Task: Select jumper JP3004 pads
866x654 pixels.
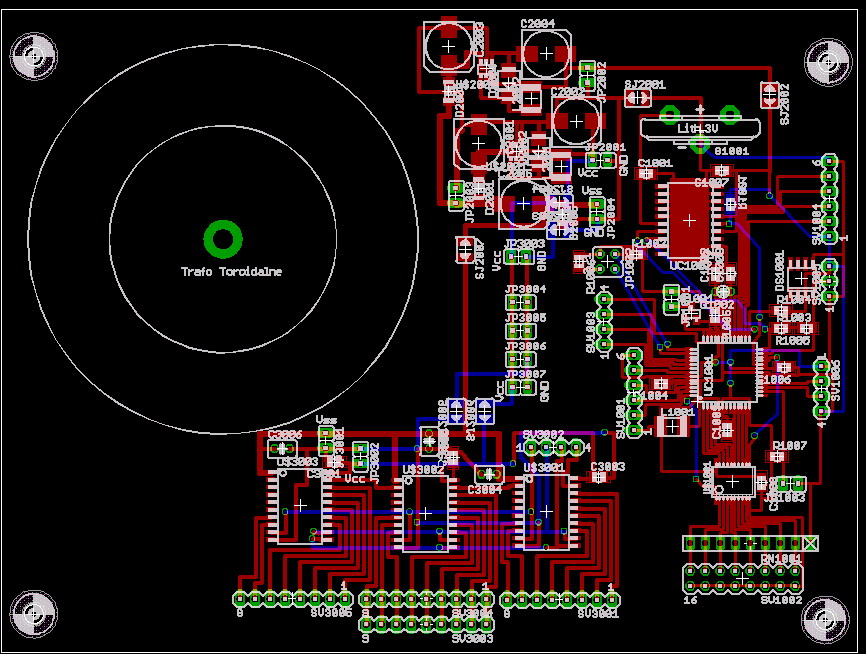Action: [x=520, y=302]
